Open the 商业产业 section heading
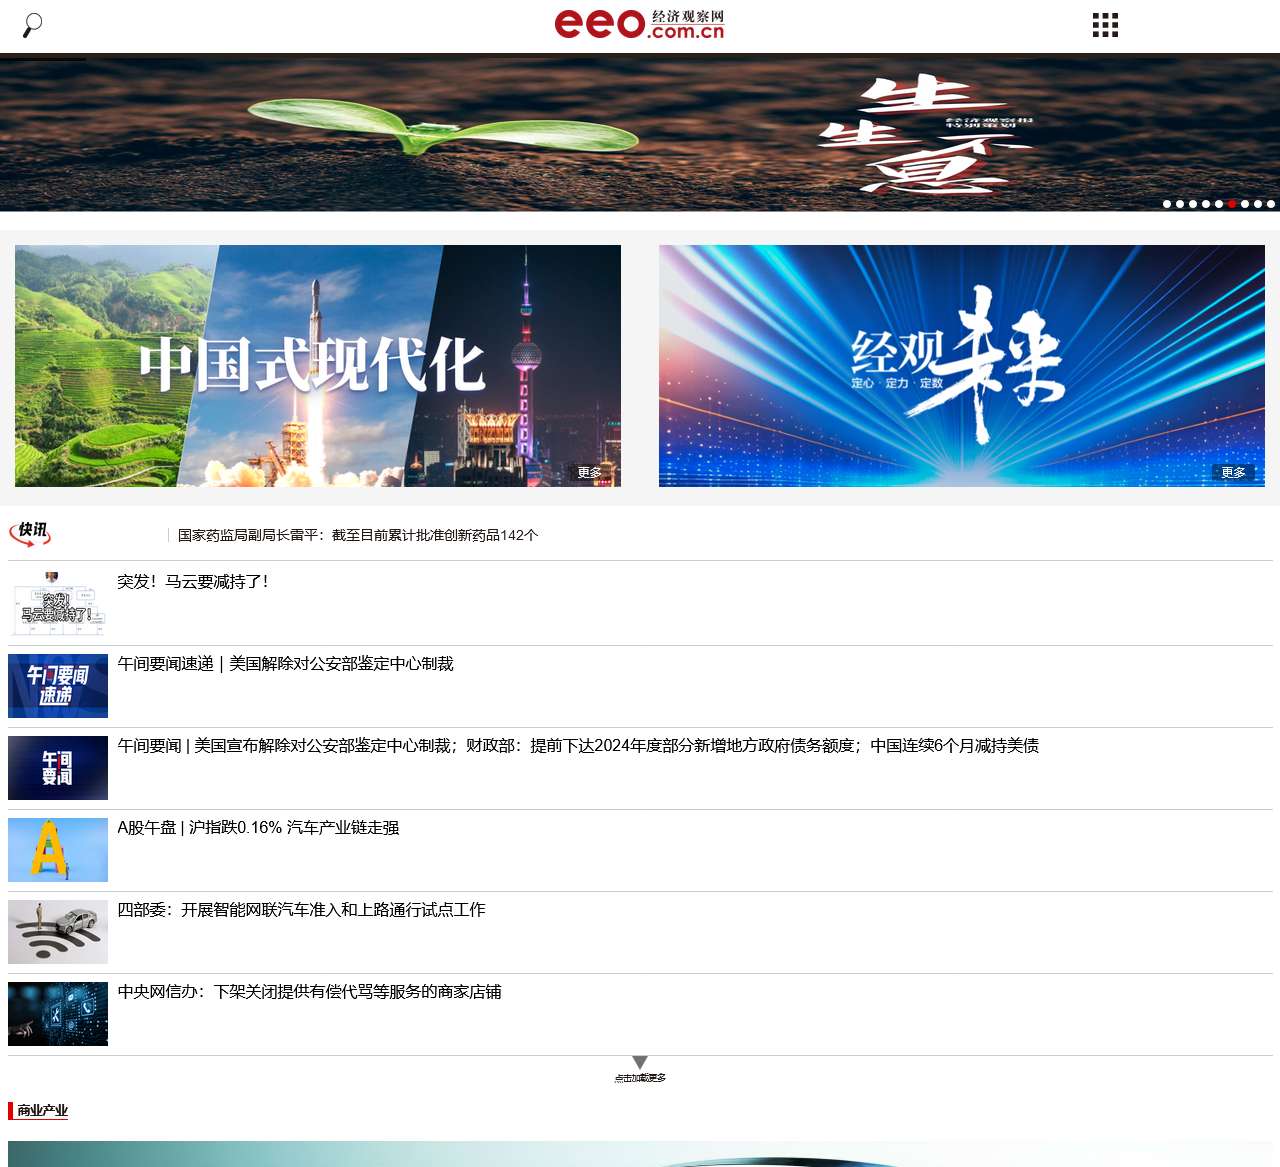The image size is (1280, 1167). (x=42, y=1110)
